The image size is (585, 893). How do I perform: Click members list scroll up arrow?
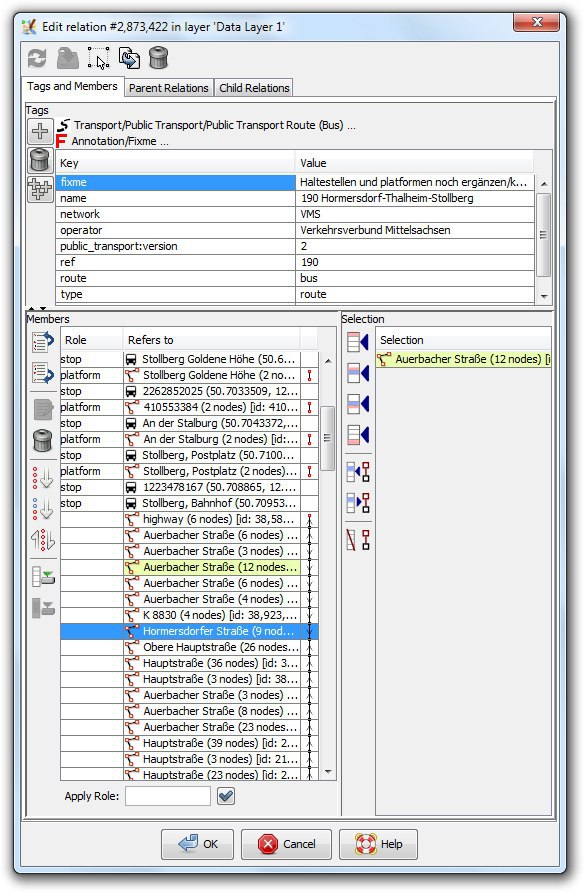(x=328, y=361)
